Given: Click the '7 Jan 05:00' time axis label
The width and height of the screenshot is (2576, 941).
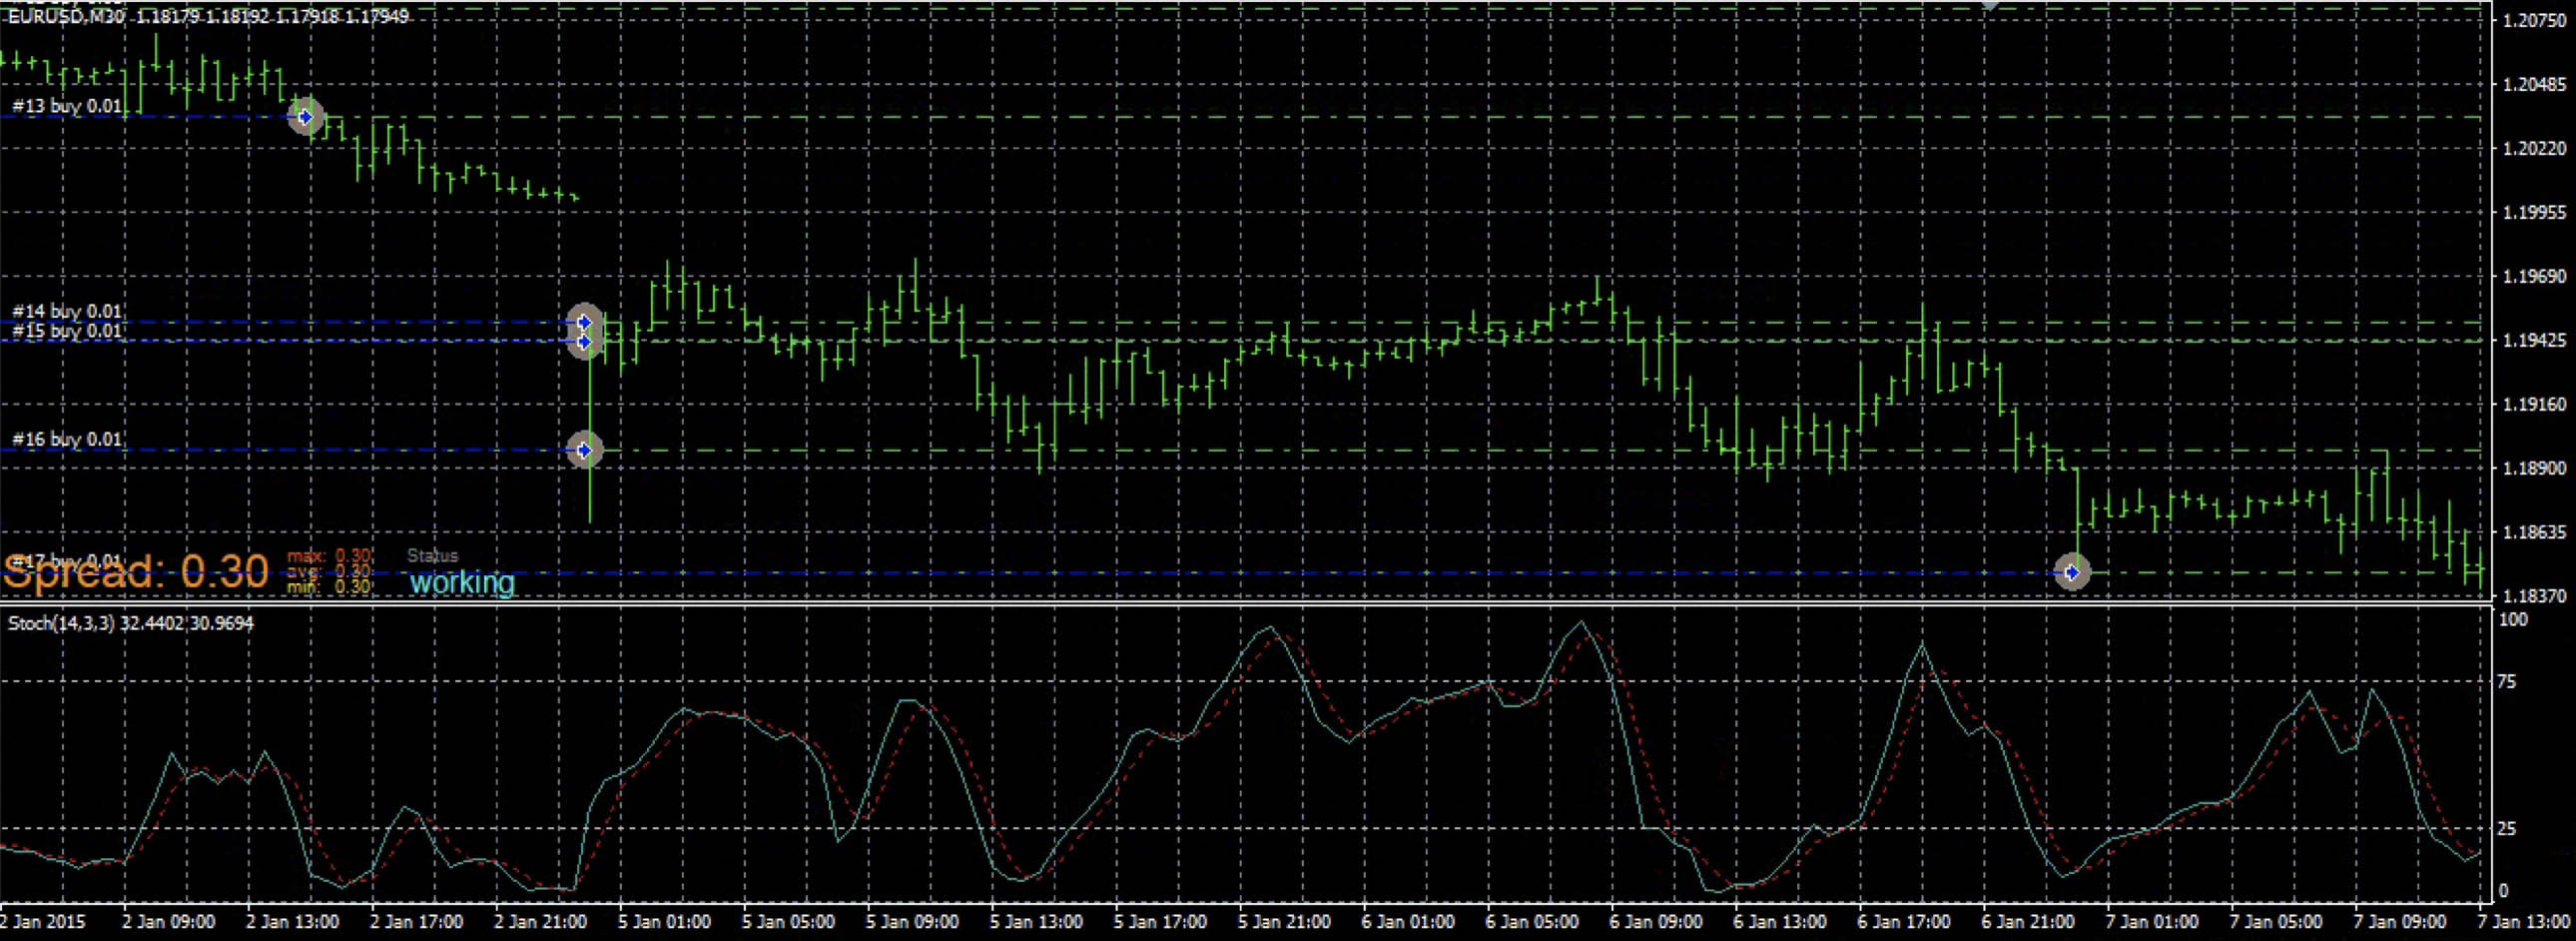Looking at the screenshot, I should pos(2276,921).
